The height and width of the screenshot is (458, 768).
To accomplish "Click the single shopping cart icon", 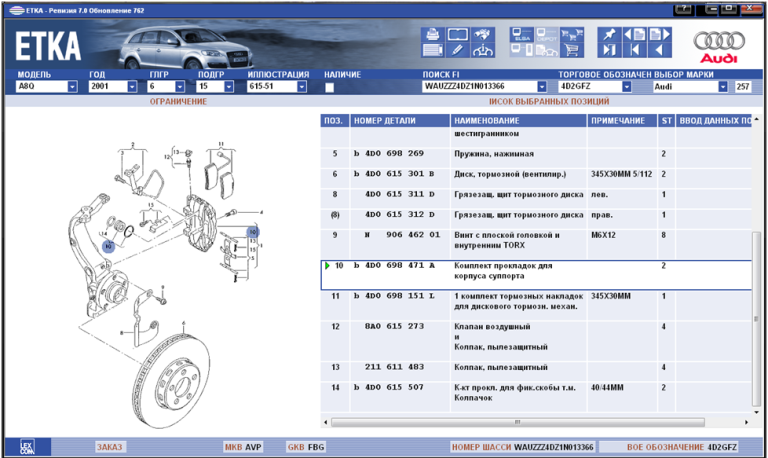I will coord(571,49).
